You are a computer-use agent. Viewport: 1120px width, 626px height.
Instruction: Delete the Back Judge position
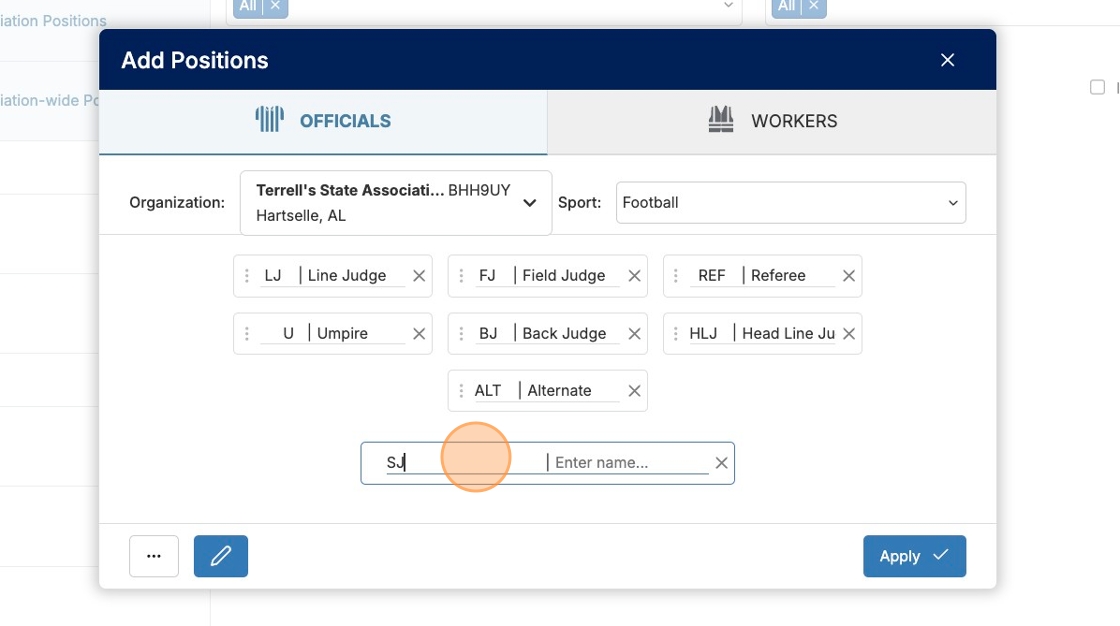[634, 334]
